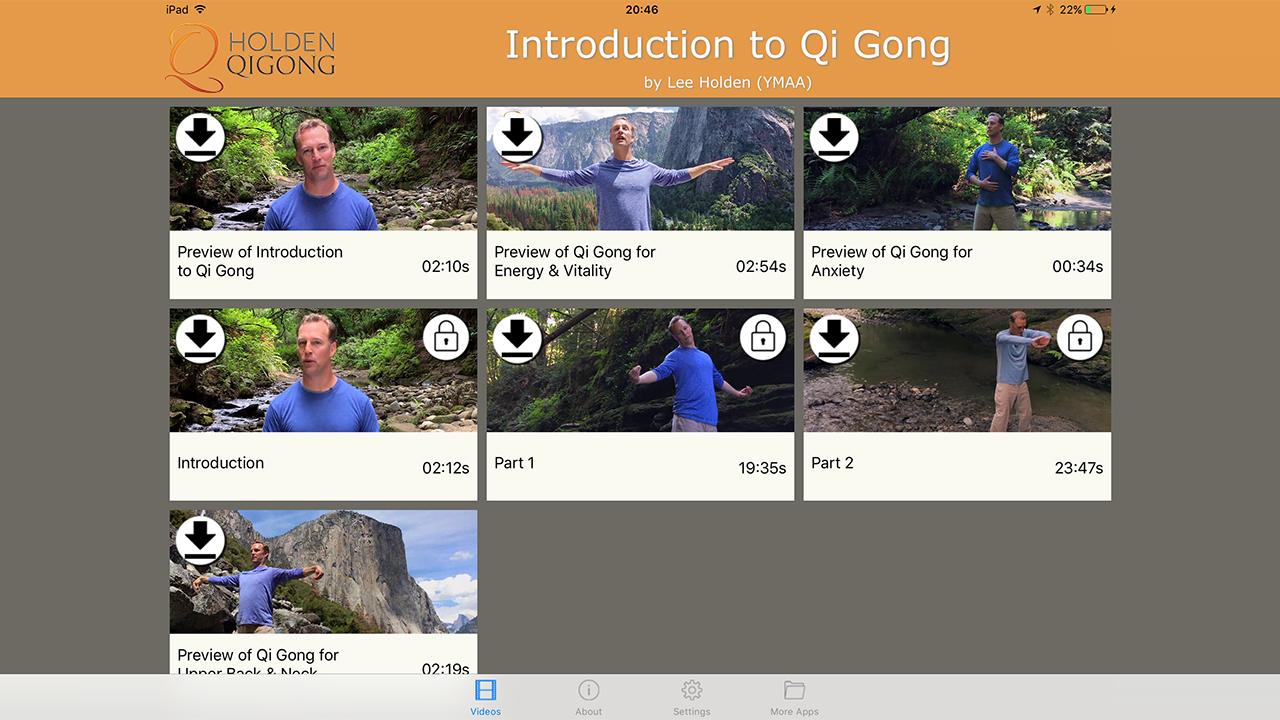
Task: Tap download icon on Introduction video
Action: [200, 339]
